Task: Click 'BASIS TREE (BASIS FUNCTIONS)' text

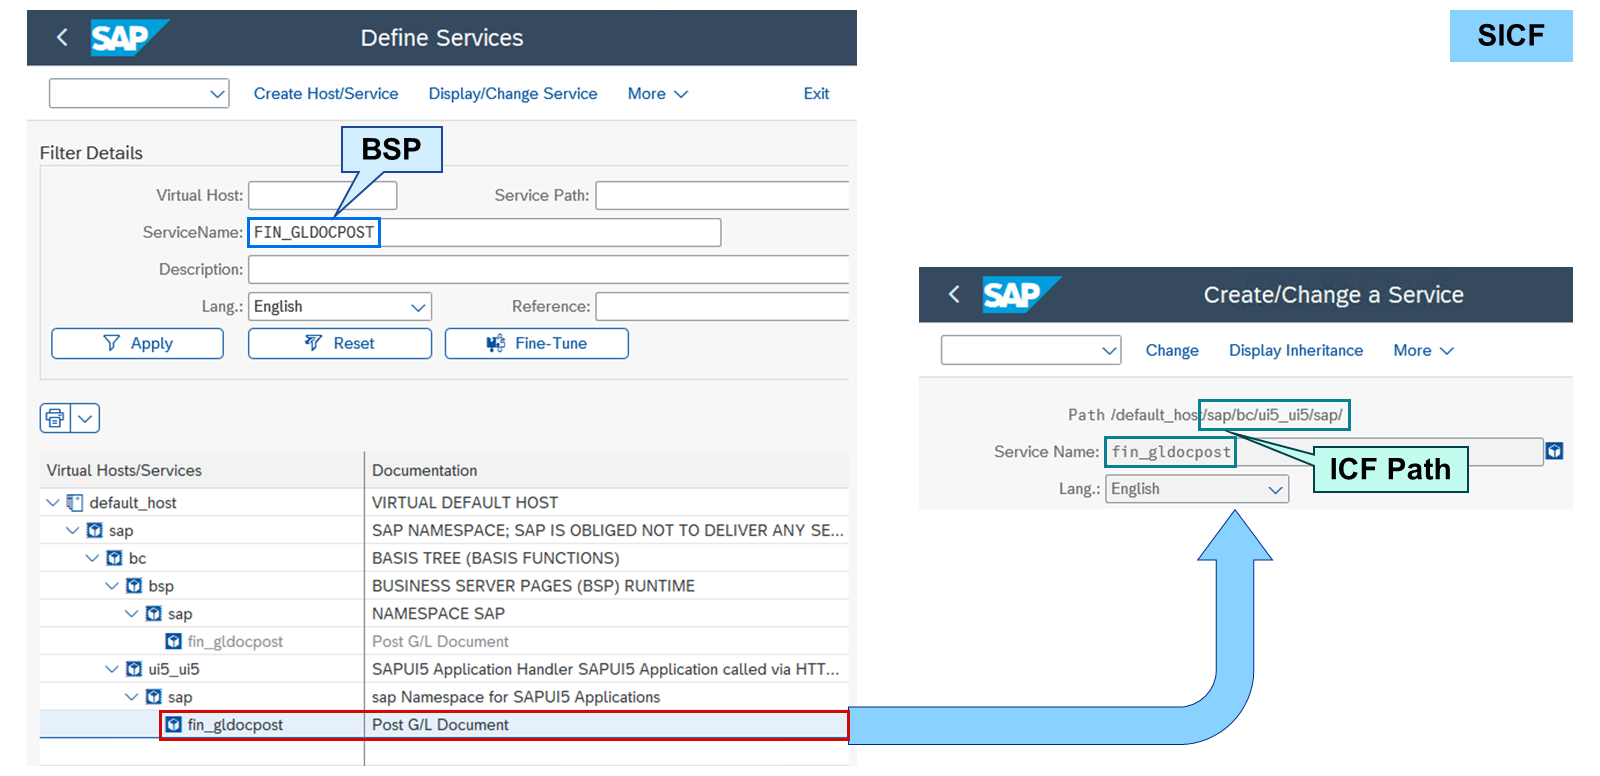Action: click(496, 558)
